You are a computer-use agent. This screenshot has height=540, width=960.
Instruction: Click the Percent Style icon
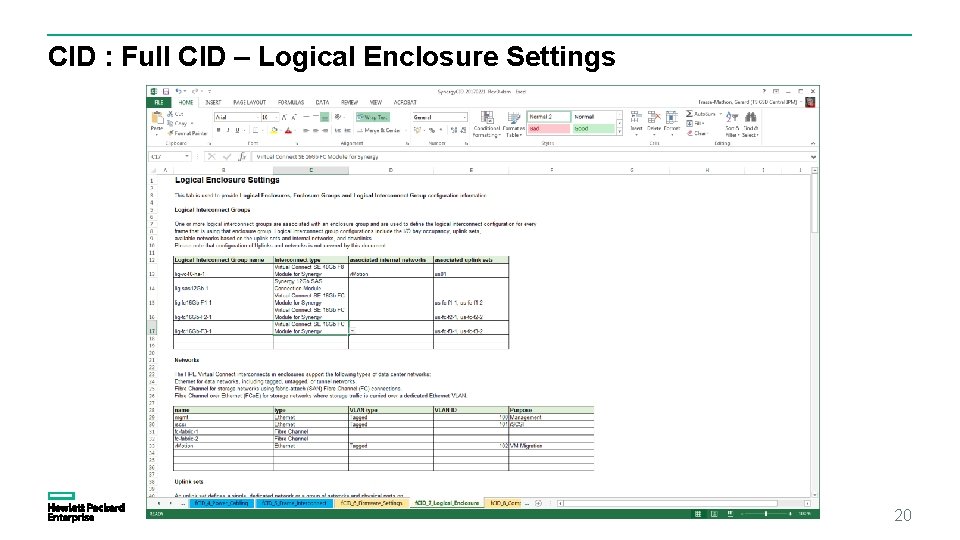[x=432, y=130]
